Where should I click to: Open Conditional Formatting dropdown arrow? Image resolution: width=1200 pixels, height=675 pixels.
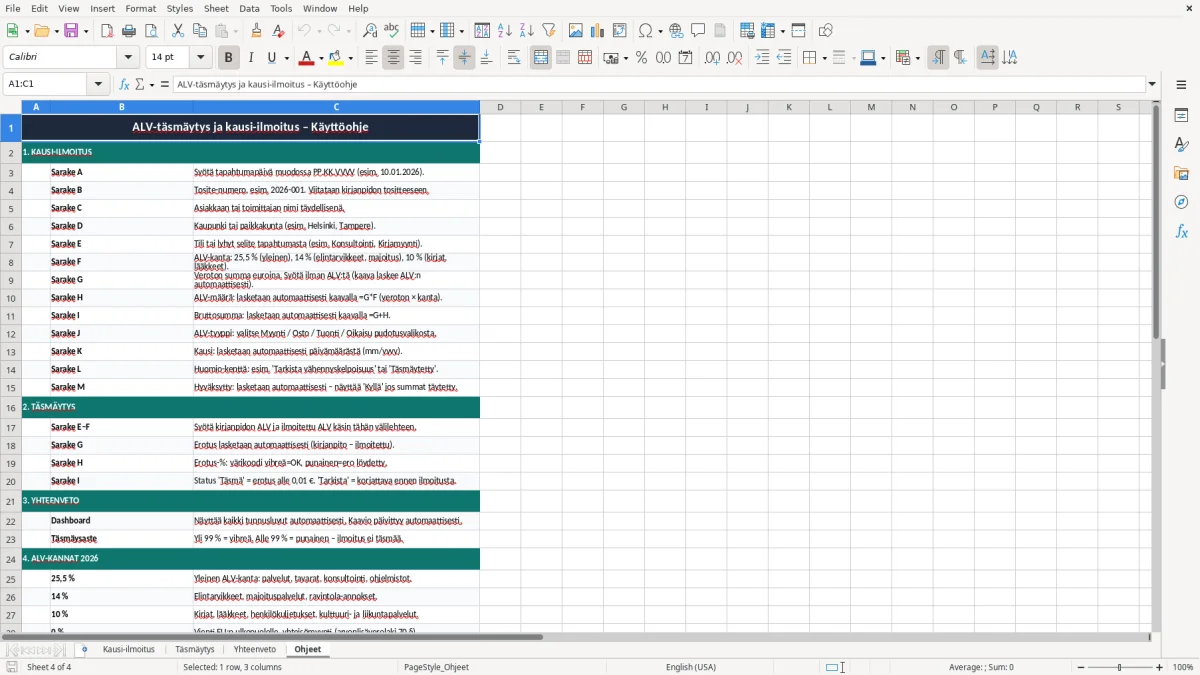click(x=917, y=58)
